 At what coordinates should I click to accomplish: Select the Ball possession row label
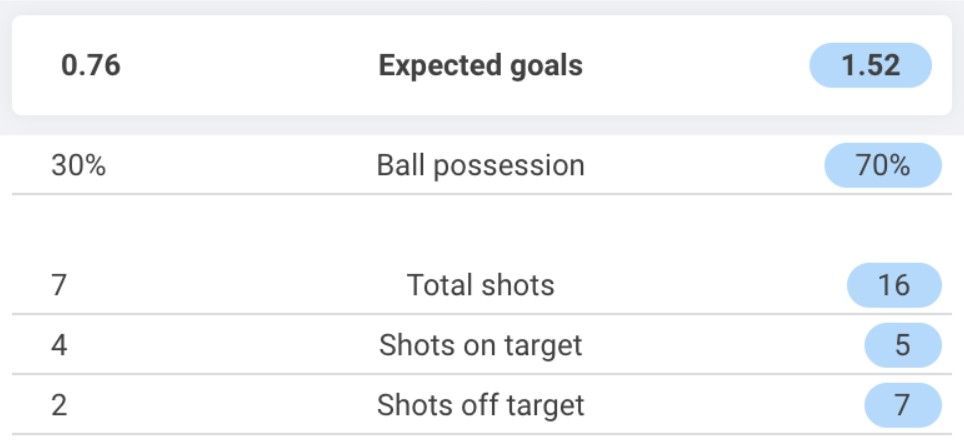click(x=480, y=165)
